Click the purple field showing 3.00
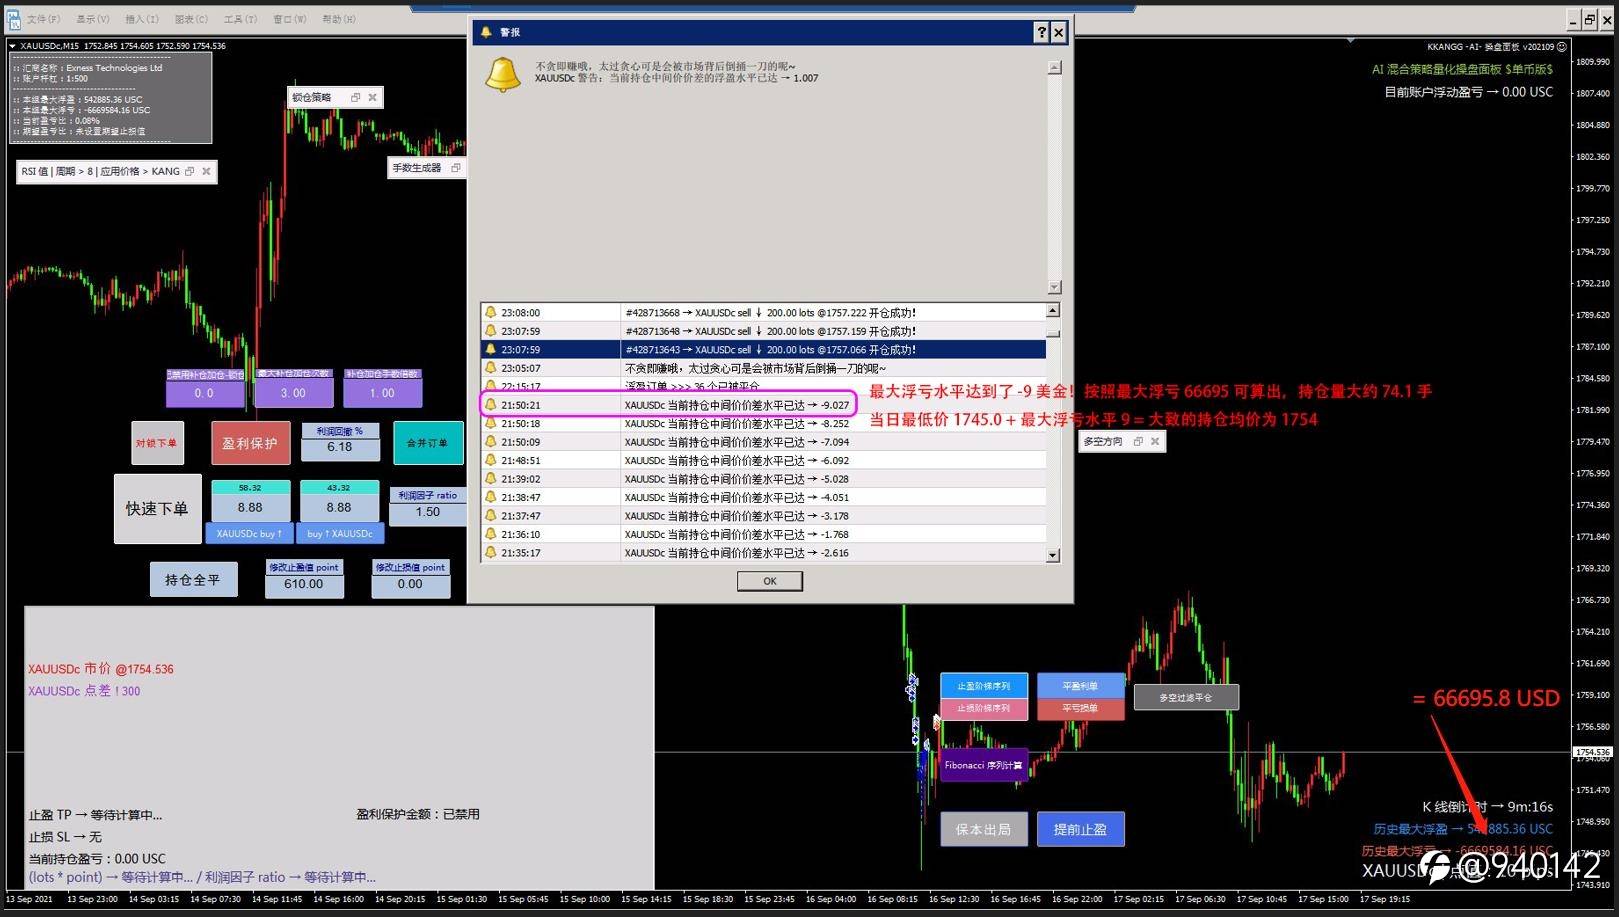The height and width of the screenshot is (917, 1619). (x=293, y=393)
